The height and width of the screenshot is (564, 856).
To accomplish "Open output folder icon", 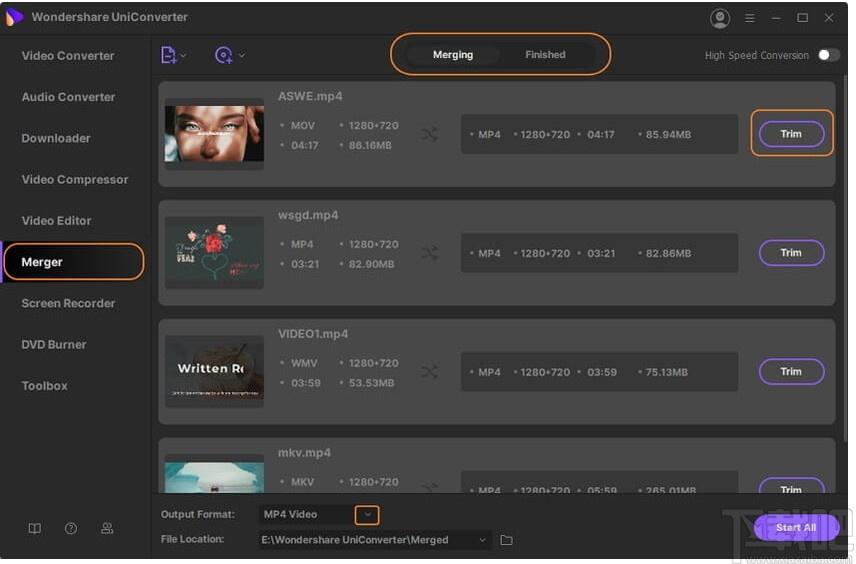I will [x=507, y=540].
